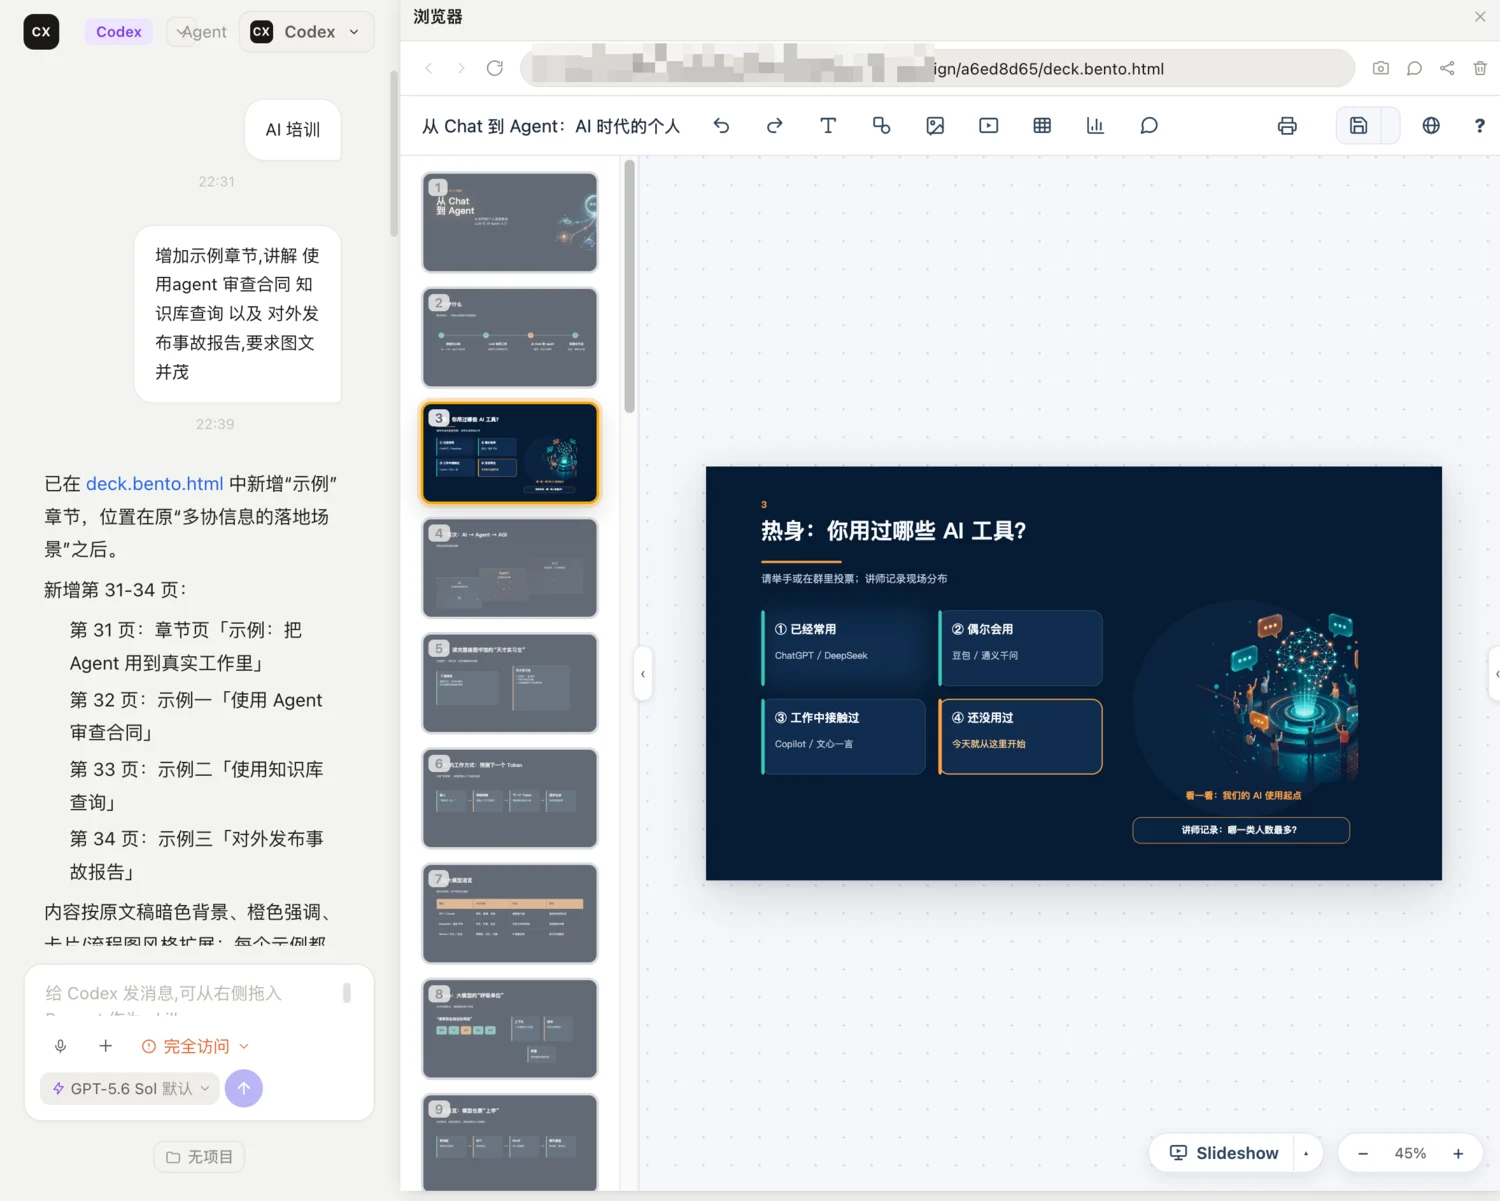Open the chat bubble icon in the browser bar
The height and width of the screenshot is (1201, 1500).
pyautogui.click(x=1414, y=68)
